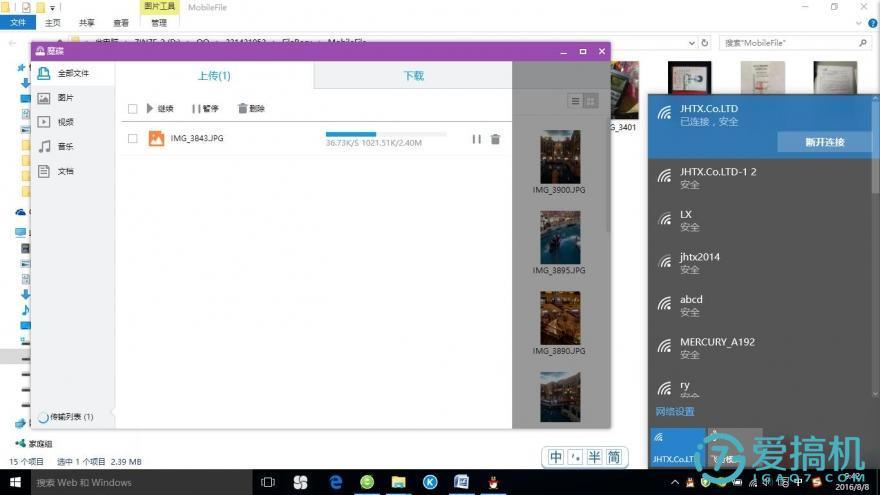880x495 pixels.
Task: Delete the IMG_3843.JPG upload task
Action: click(495, 139)
